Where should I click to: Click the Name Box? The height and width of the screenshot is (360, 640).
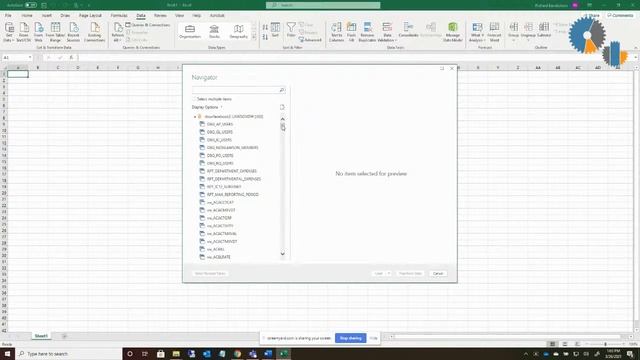click(17, 58)
